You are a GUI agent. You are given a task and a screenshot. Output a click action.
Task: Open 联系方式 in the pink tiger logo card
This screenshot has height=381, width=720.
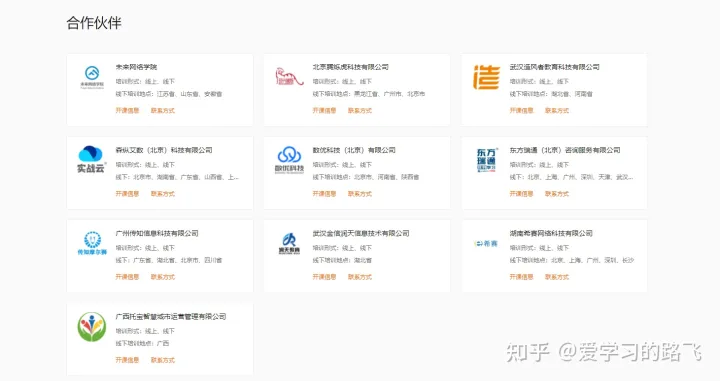click(x=360, y=111)
